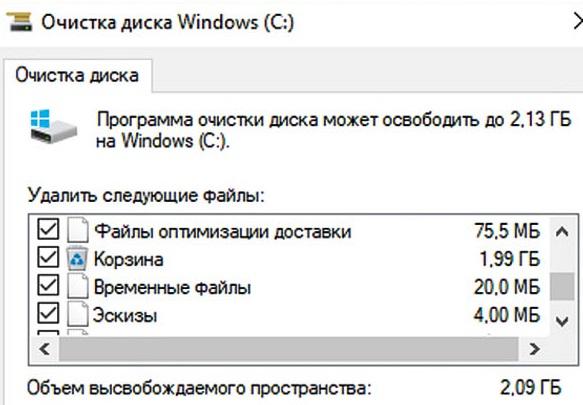Image resolution: width=583 pixels, height=405 pixels.
Task: Click file icon next to Временные файлы
Action: click(x=78, y=286)
